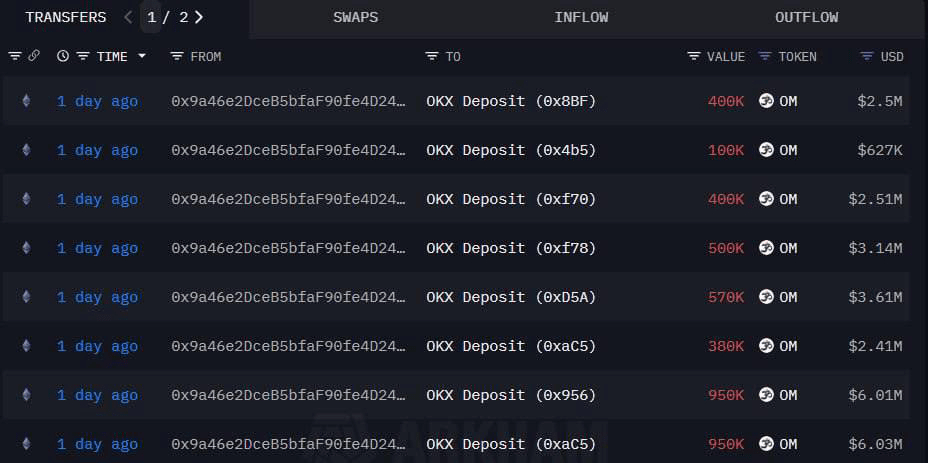928x463 pixels.
Task: Click Ethereum icon in the 0xf70 row
Action: tap(26, 199)
